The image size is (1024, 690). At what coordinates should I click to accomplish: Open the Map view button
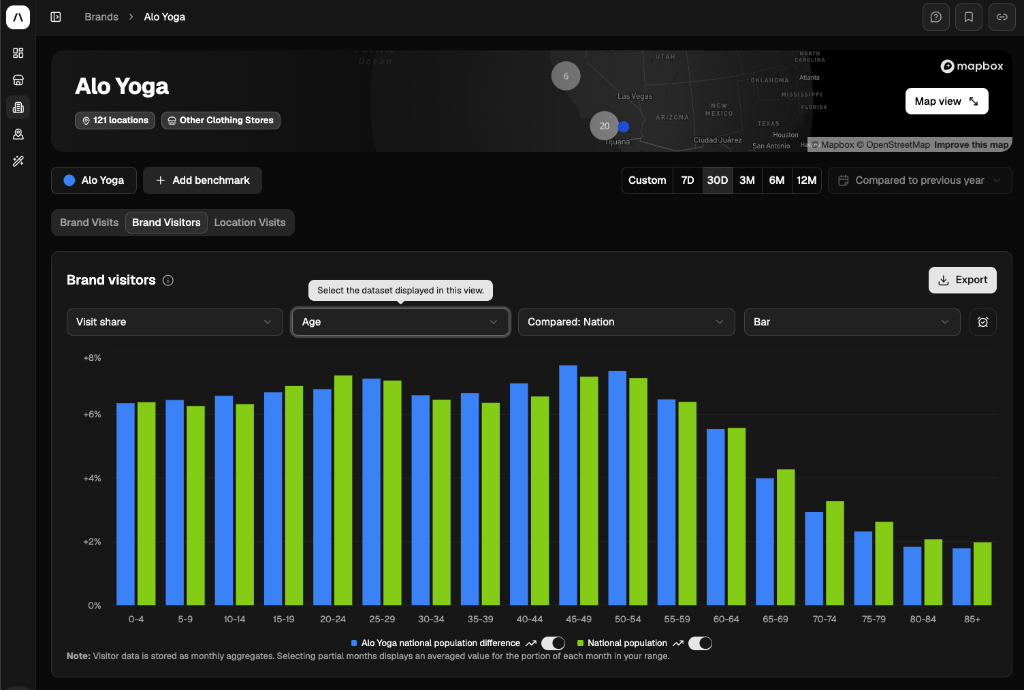(x=946, y=101)
